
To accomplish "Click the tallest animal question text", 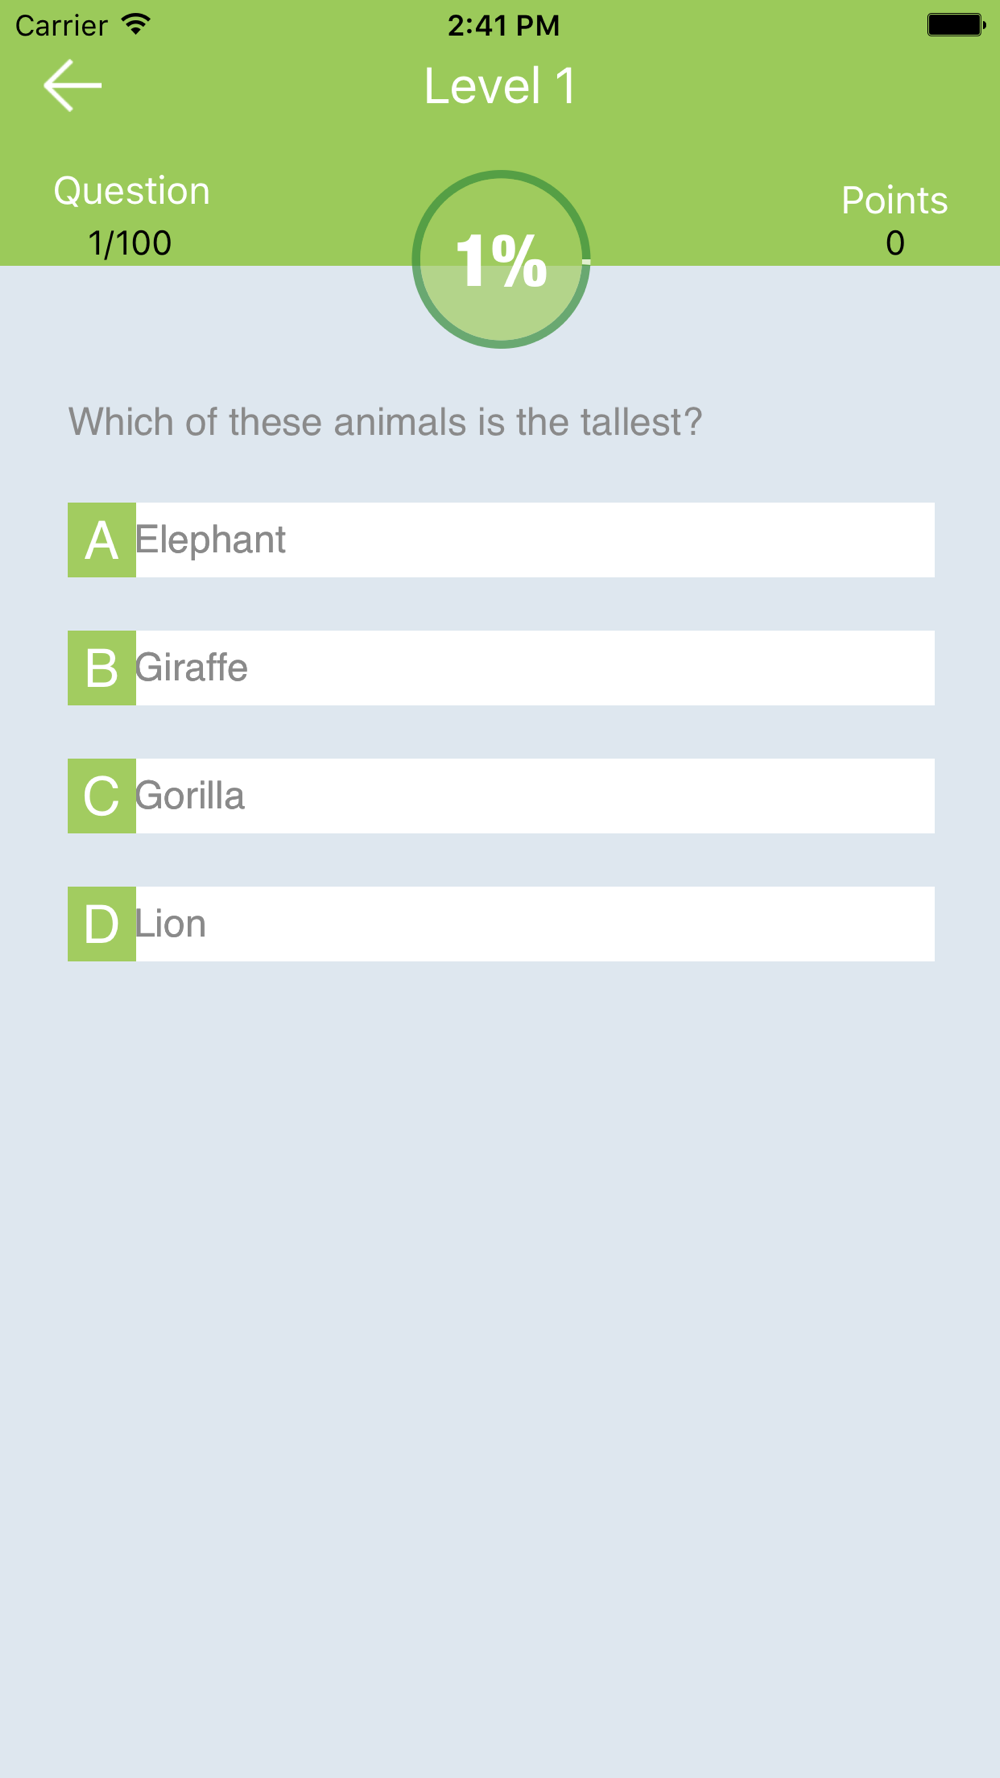I will point(385,422).
